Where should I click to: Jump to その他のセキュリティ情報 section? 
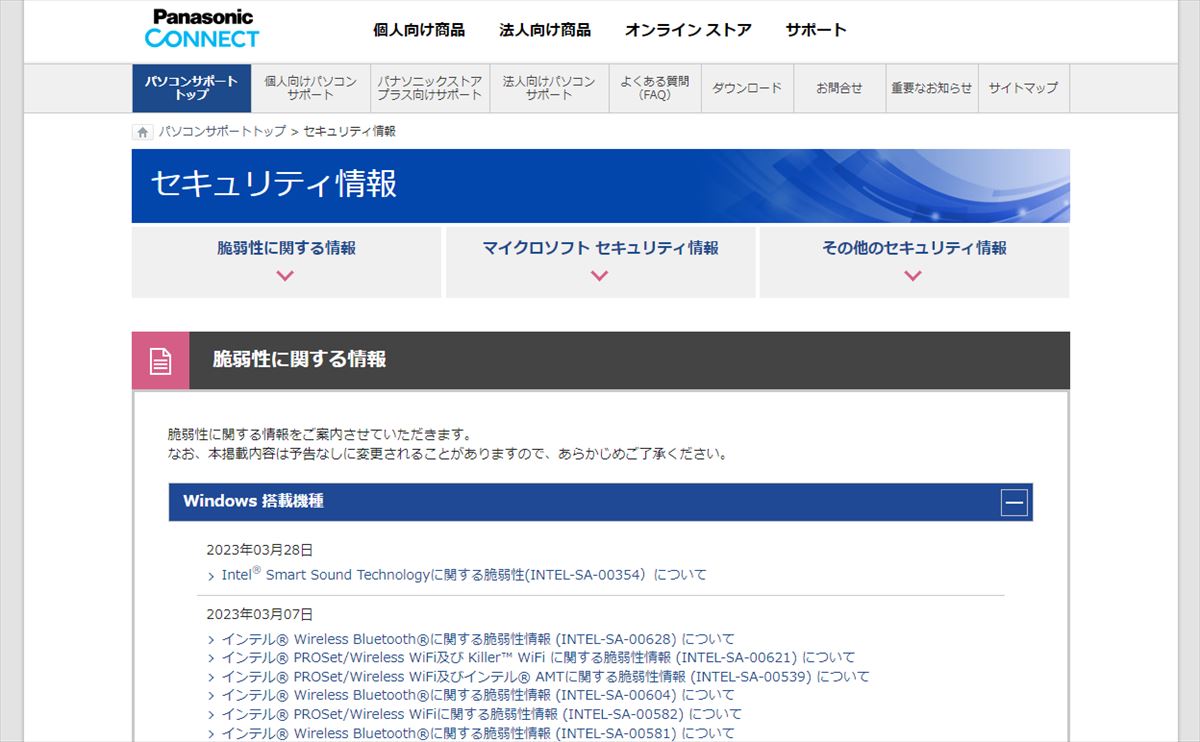[914, 262]
